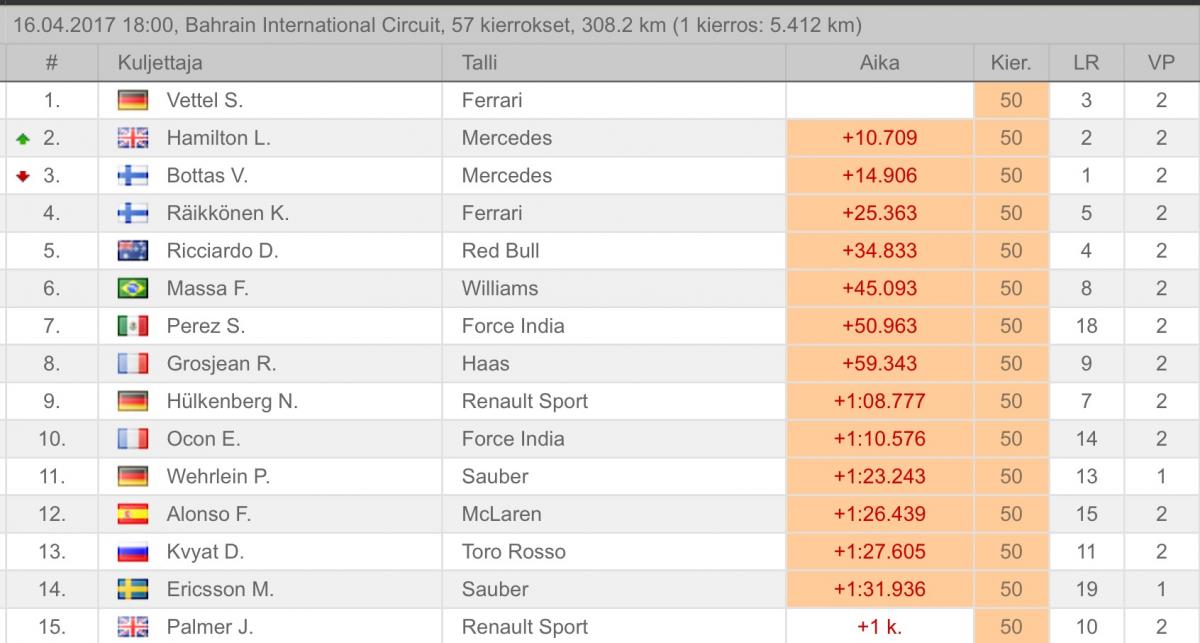
Task: Click the Brazilian flag beside Massa F.
Action: tap(132, 289)
